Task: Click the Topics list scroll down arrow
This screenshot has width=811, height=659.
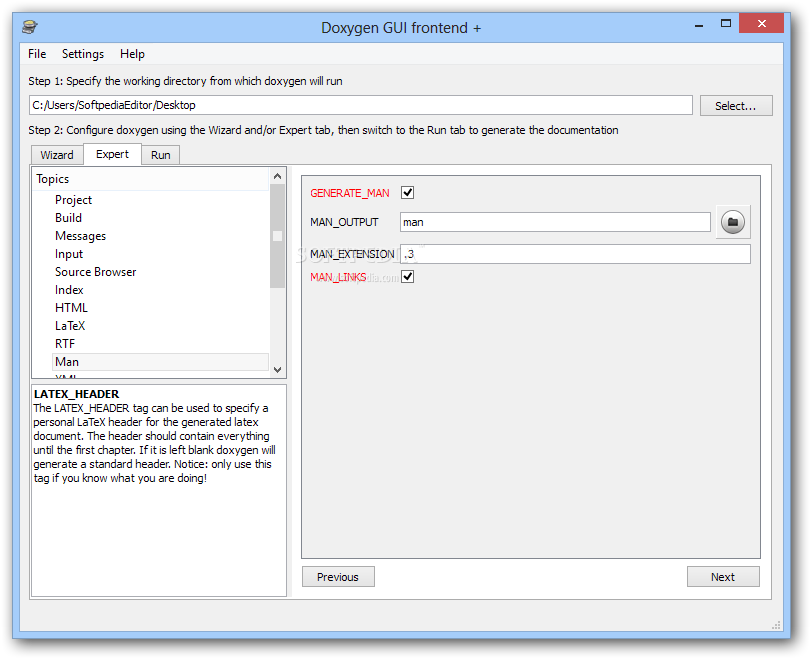Action: [x=278, y=369]
